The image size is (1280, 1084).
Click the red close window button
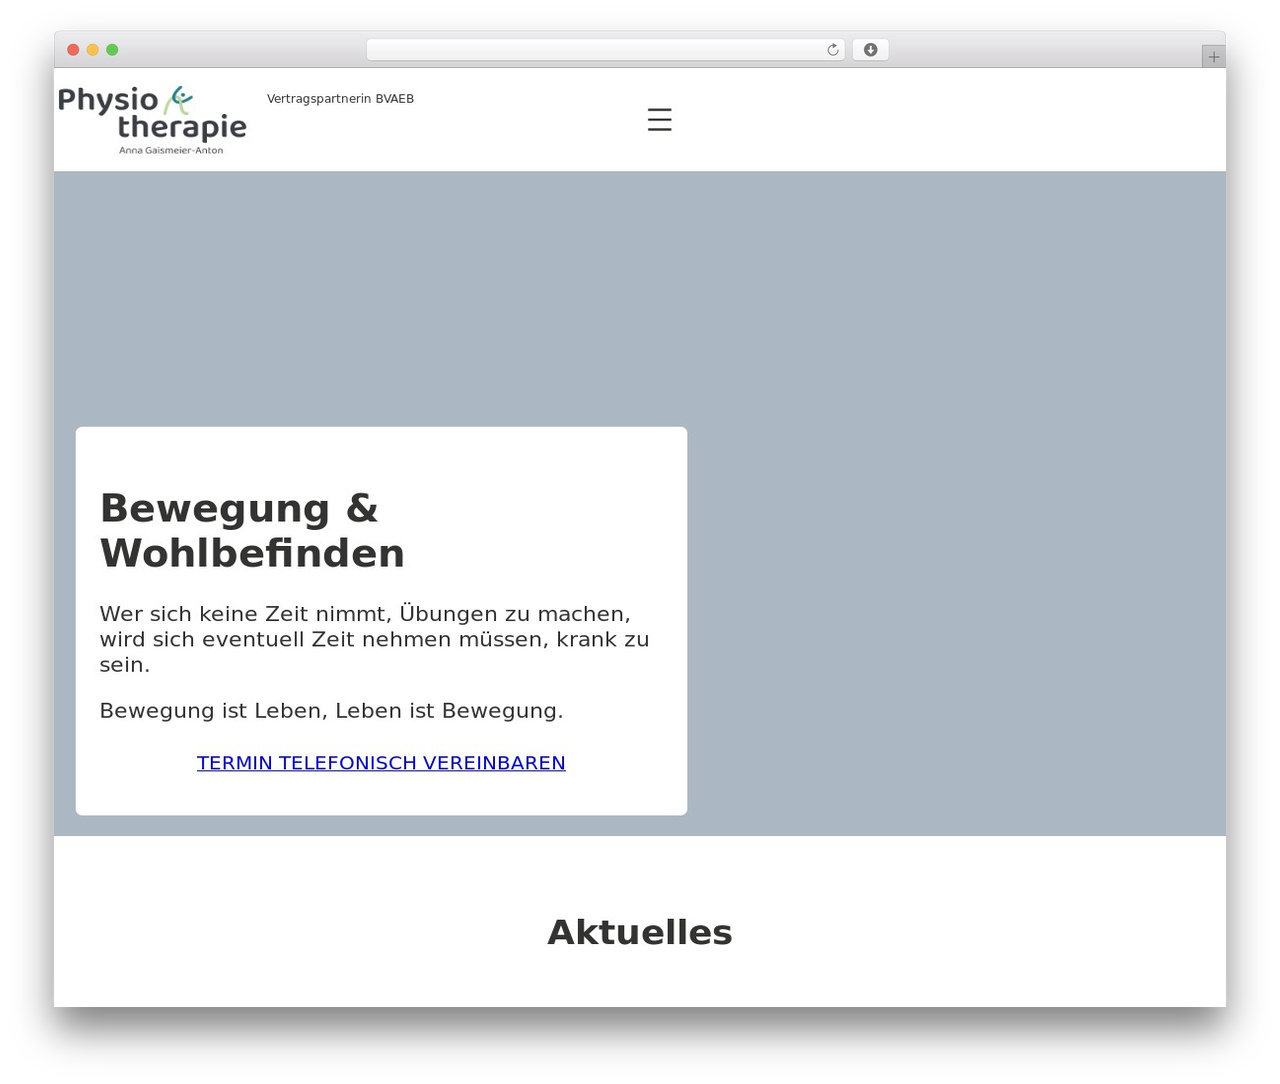pyautogui.click(x=73, y=50)
